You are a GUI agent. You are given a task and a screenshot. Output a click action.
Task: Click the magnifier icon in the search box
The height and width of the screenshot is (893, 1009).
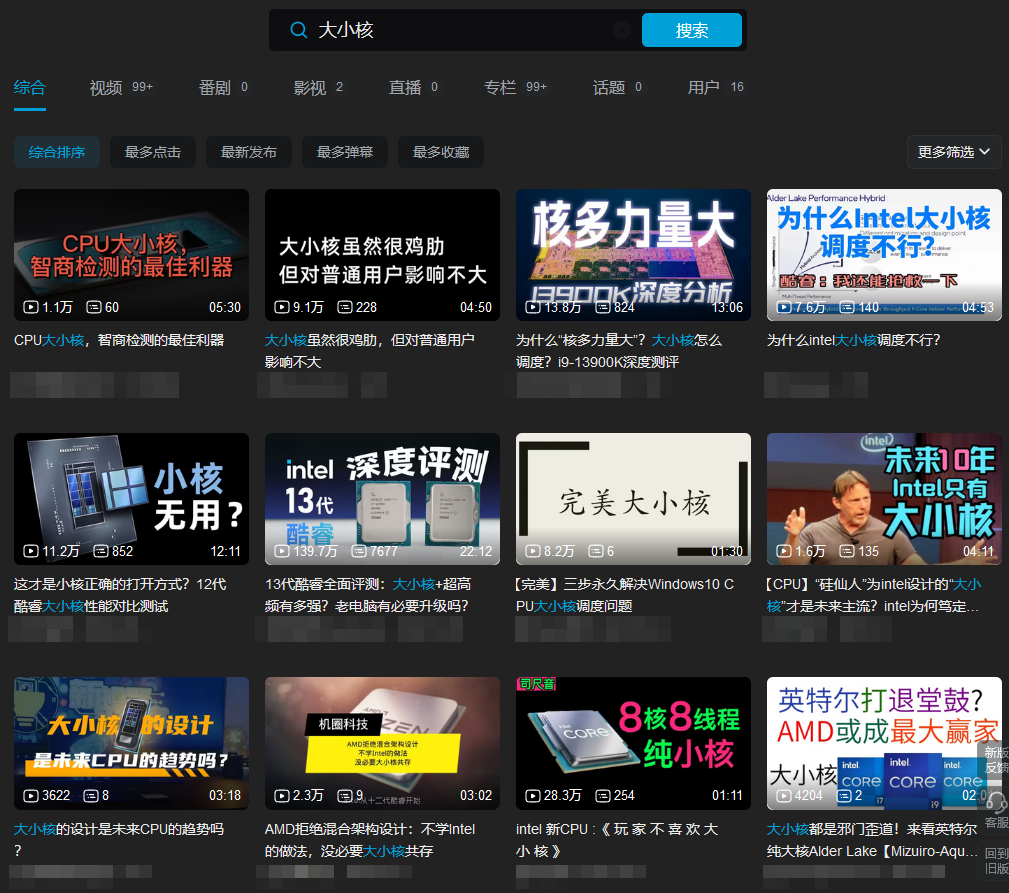299,30
